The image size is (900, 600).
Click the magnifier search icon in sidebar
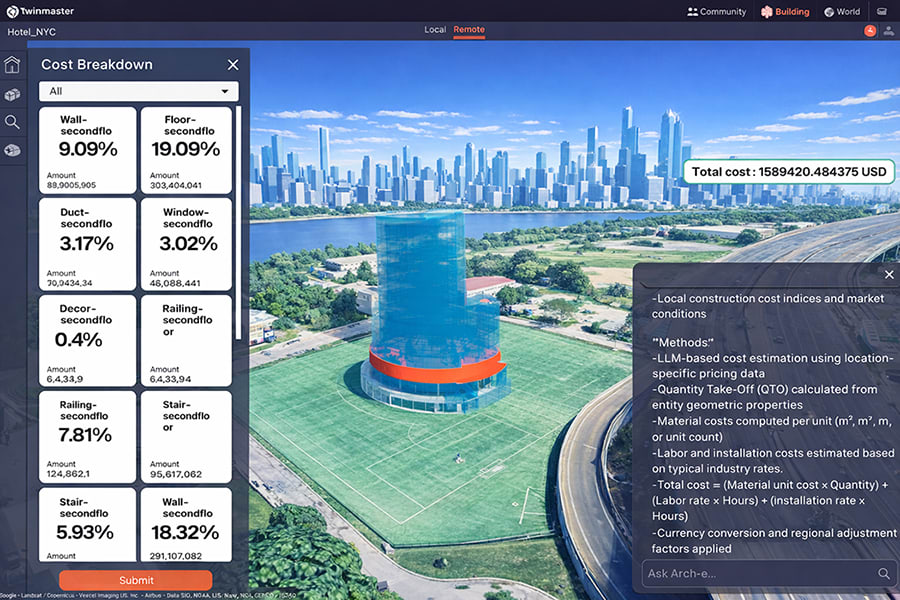tap(12, 122)
